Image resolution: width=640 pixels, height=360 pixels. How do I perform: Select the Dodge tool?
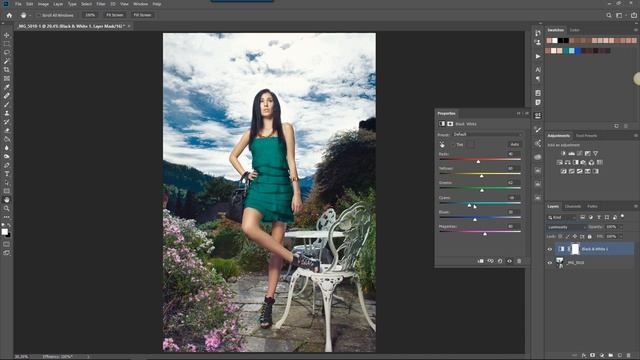[7, 156]
